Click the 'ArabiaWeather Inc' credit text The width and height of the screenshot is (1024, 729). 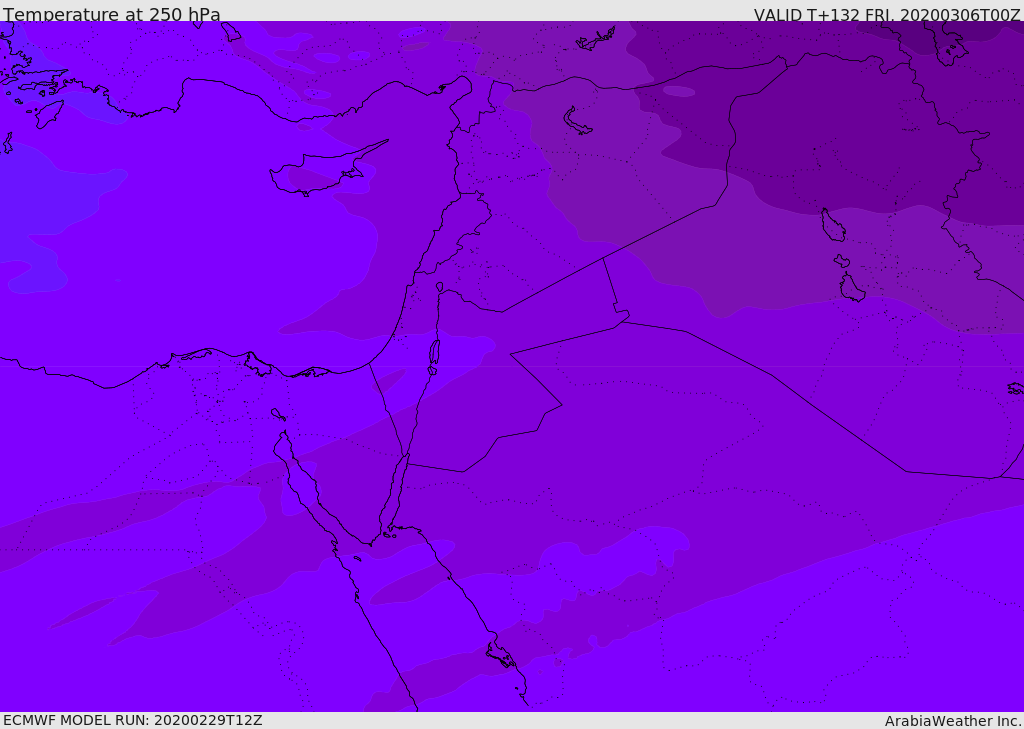952,721
